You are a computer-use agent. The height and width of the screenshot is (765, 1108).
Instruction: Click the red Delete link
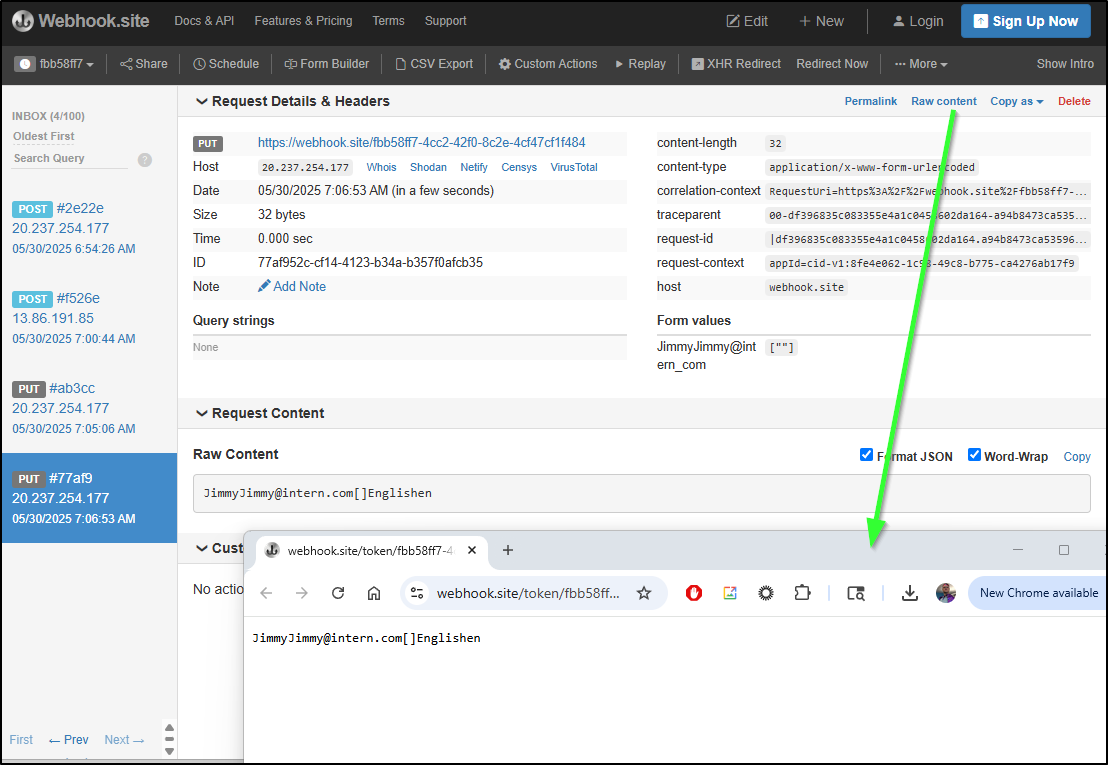(x=1074, y=101)
